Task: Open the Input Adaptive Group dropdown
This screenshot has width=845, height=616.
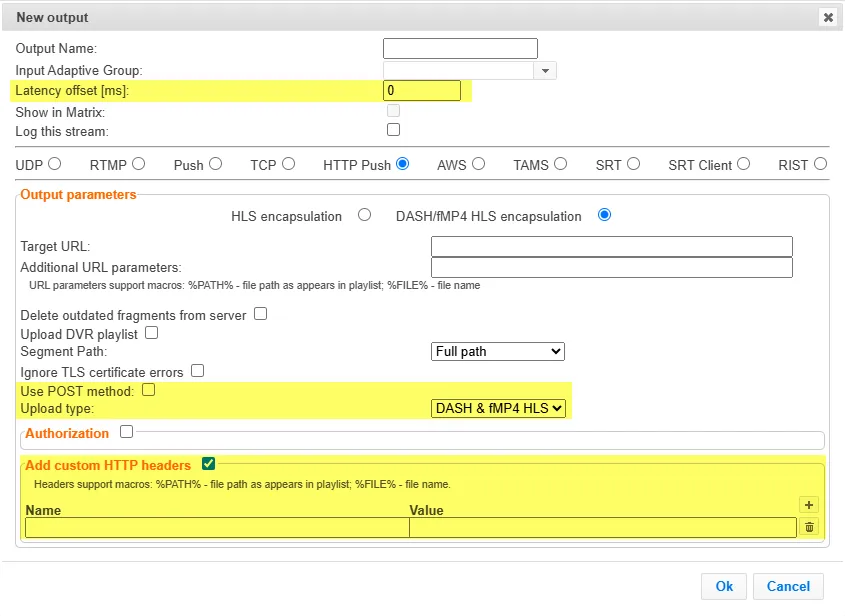Action: click(545, 71)
